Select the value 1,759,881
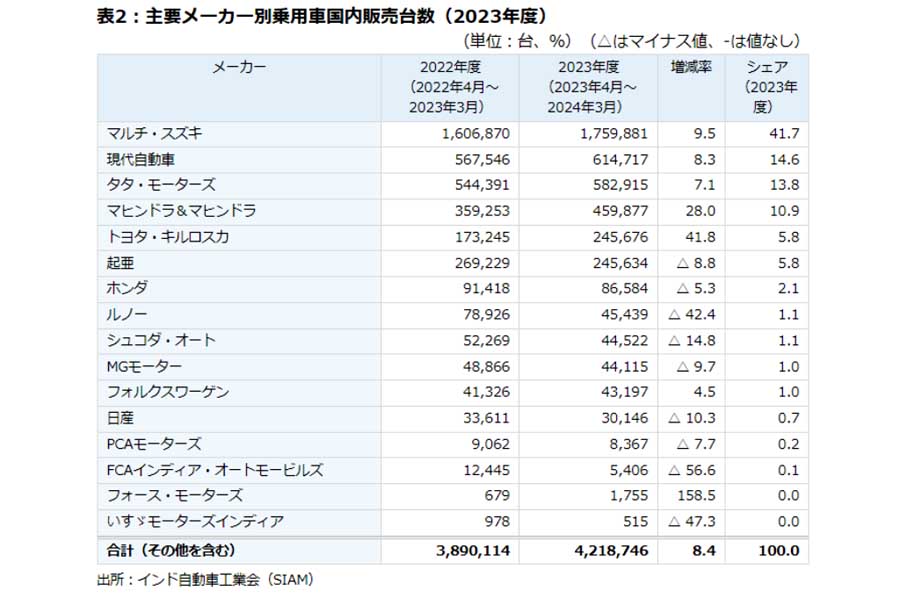Viewport: 900px width, 599px height. [x=614, y=134]
